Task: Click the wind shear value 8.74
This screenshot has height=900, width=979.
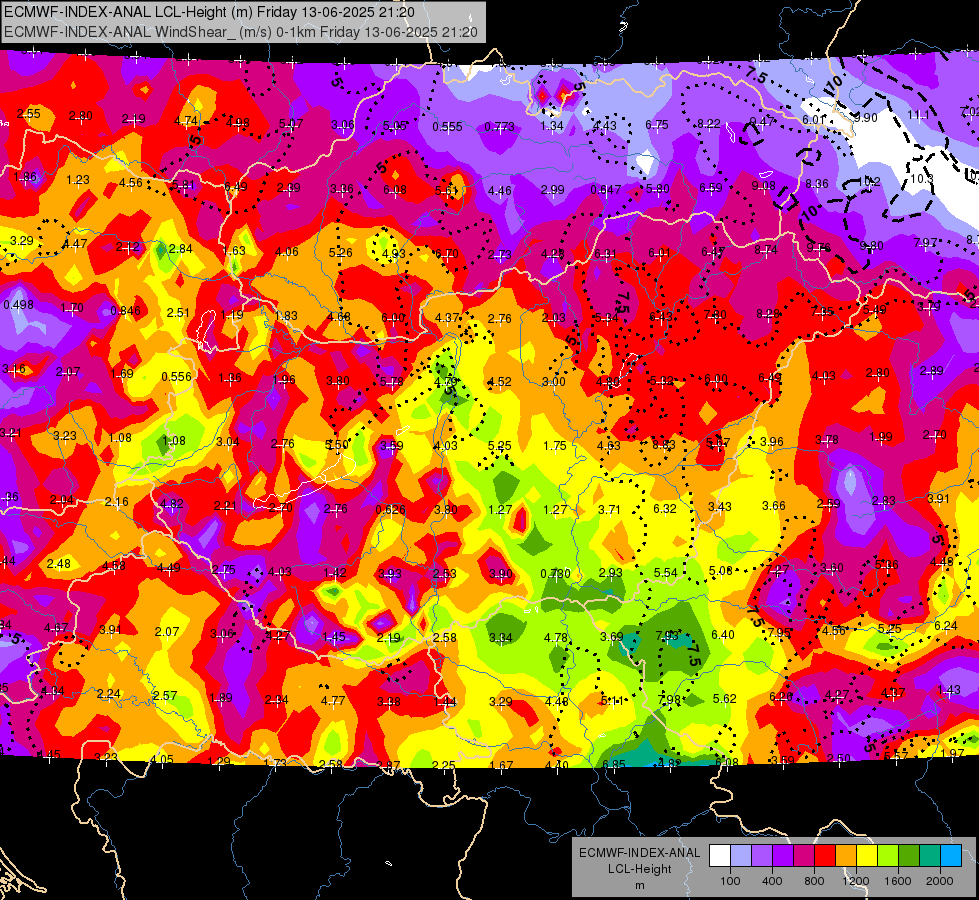Action: (x=766, y=250)
